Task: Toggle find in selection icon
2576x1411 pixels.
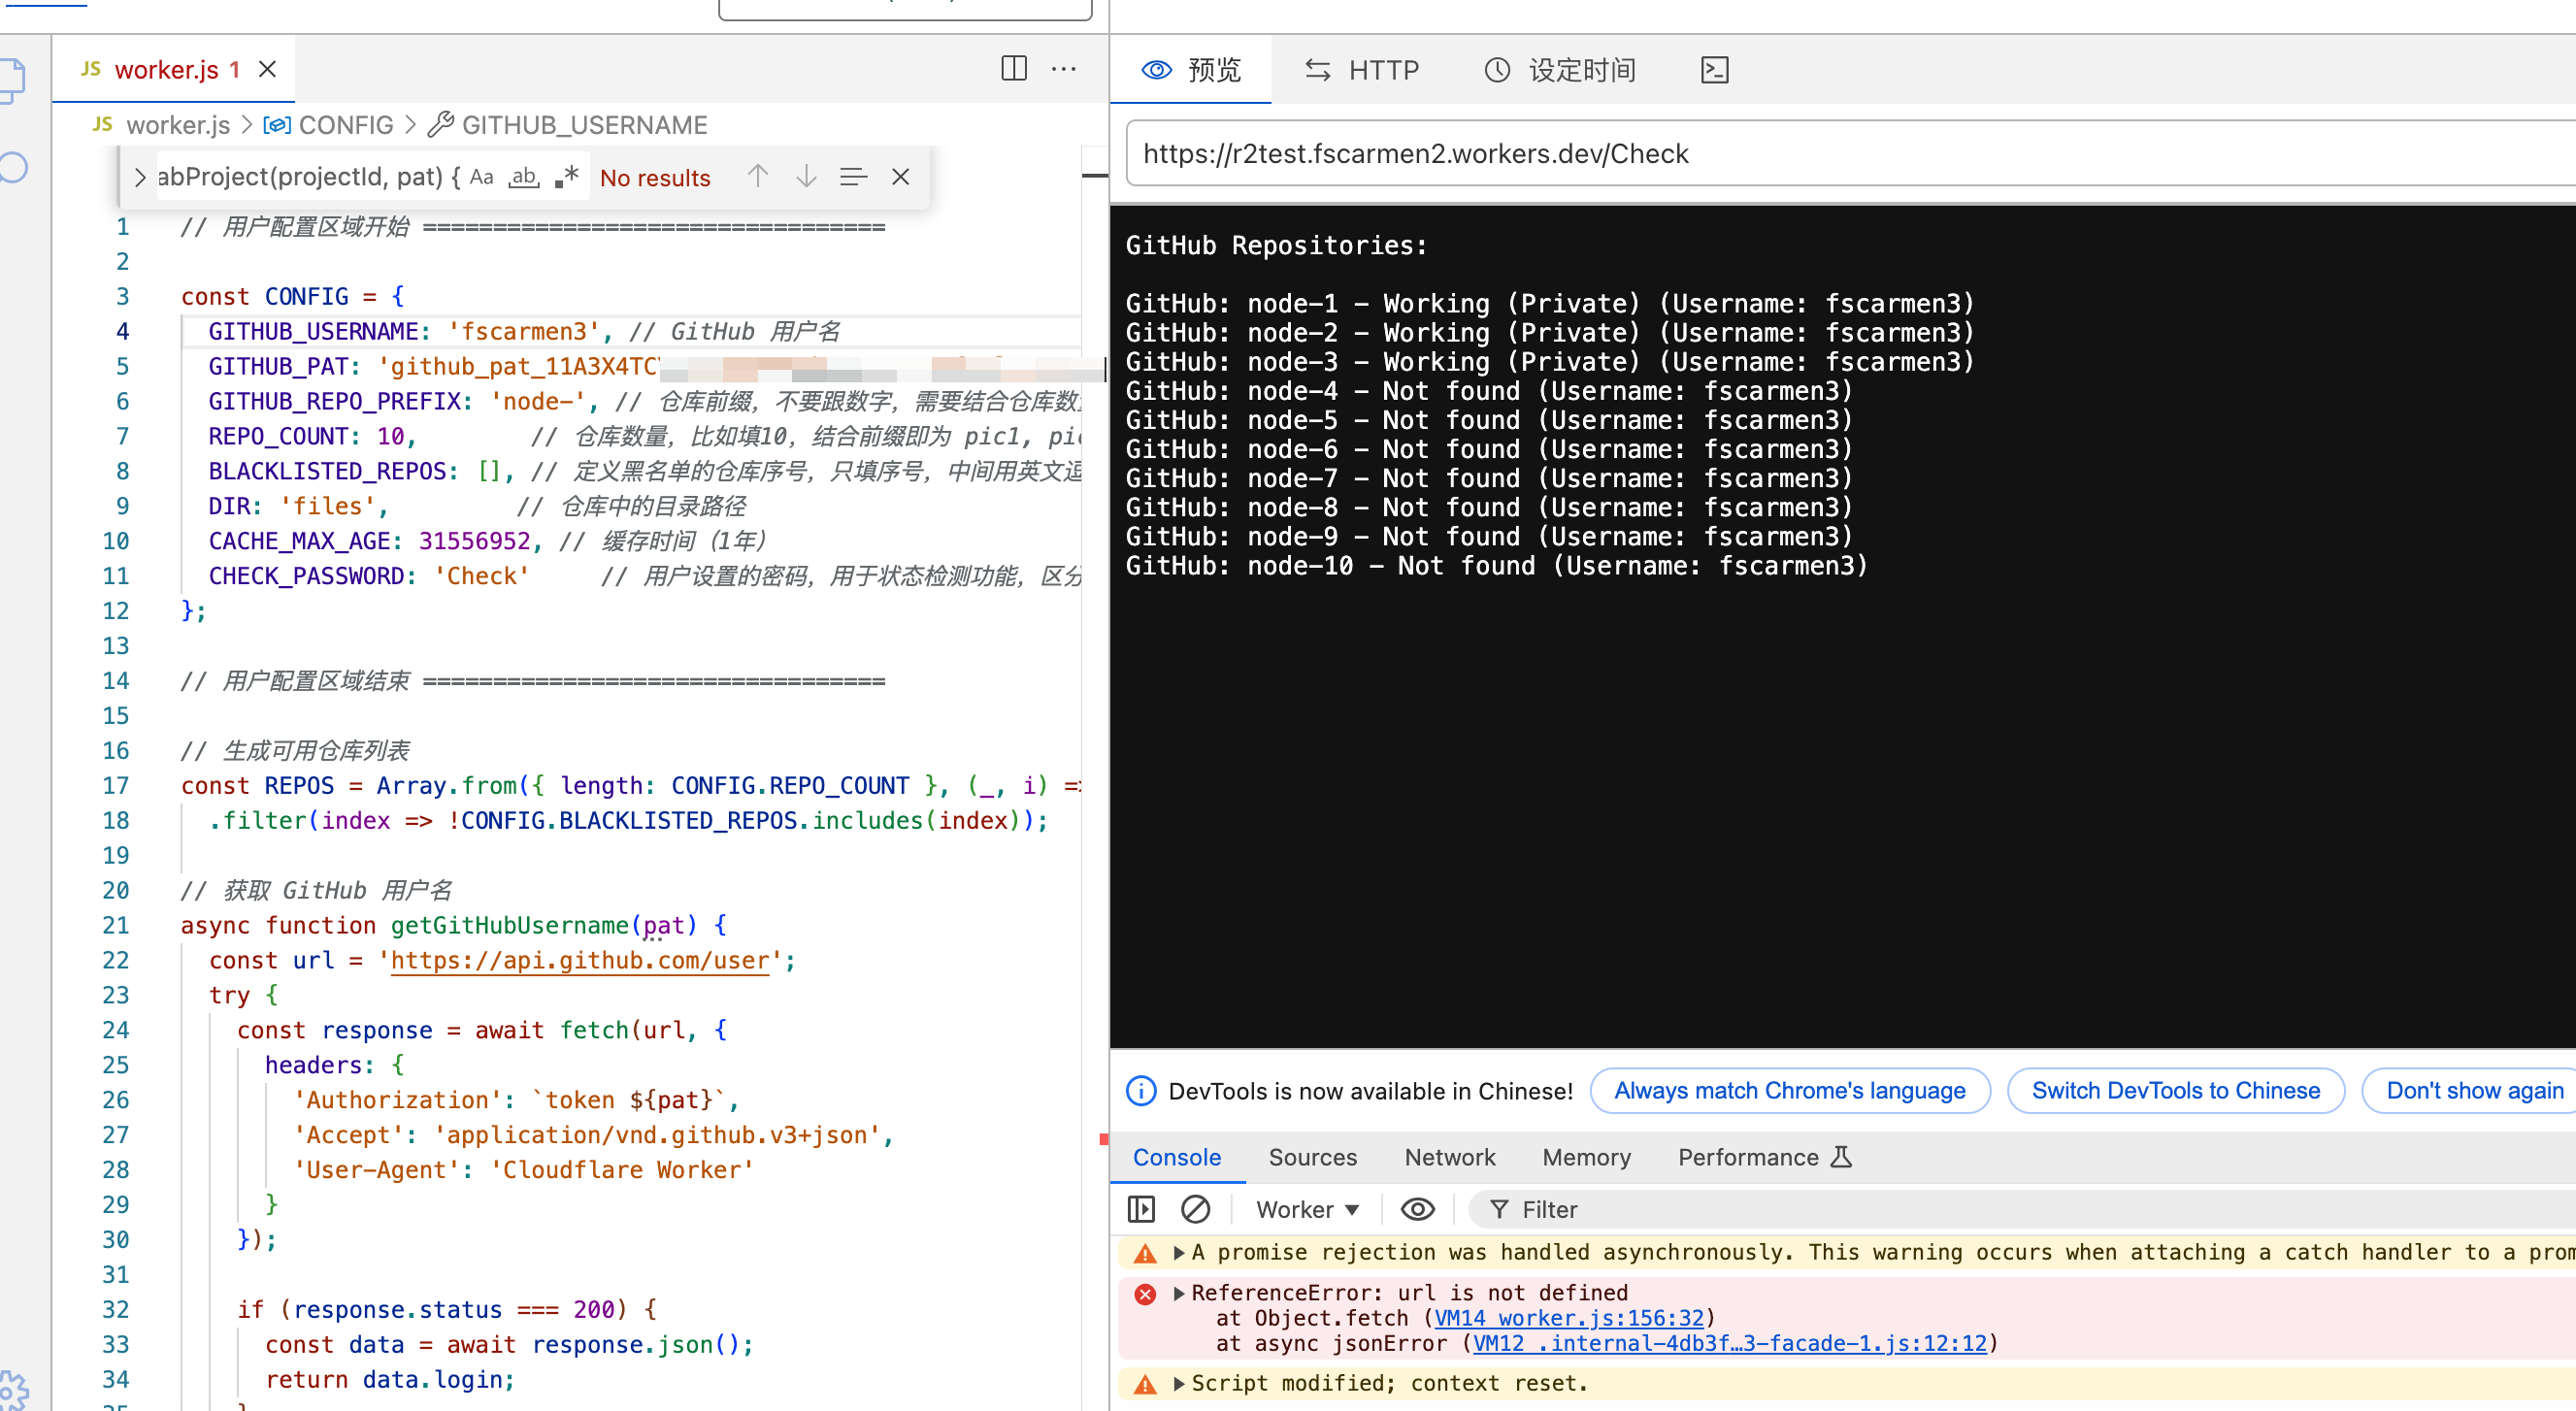Action: tap(852, 177)
